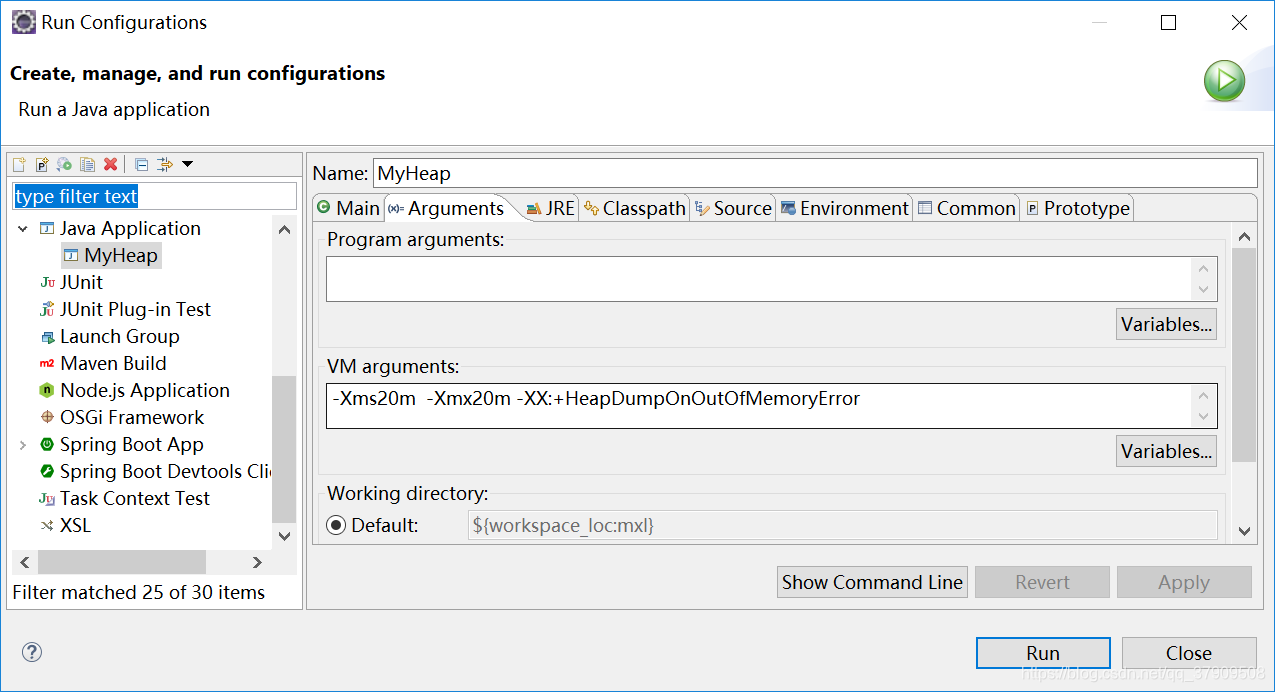Click the New prototype configuration icon
This screenshot has width=1275, height=692.
(42, 165)
